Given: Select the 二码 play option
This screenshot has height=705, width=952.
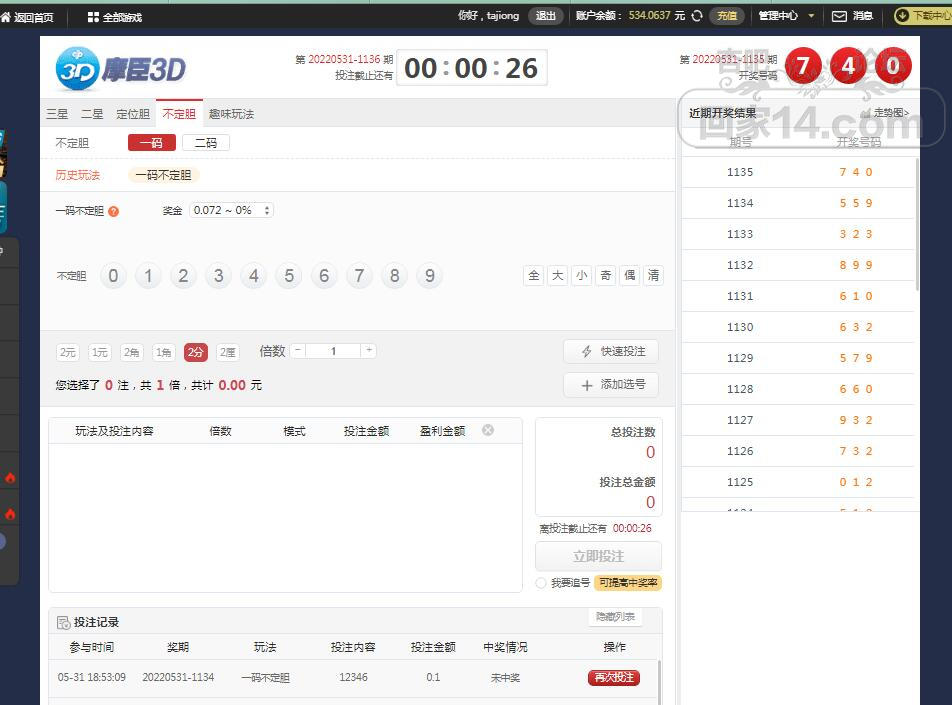Looking at the screenshot, I should coord(206,143).
